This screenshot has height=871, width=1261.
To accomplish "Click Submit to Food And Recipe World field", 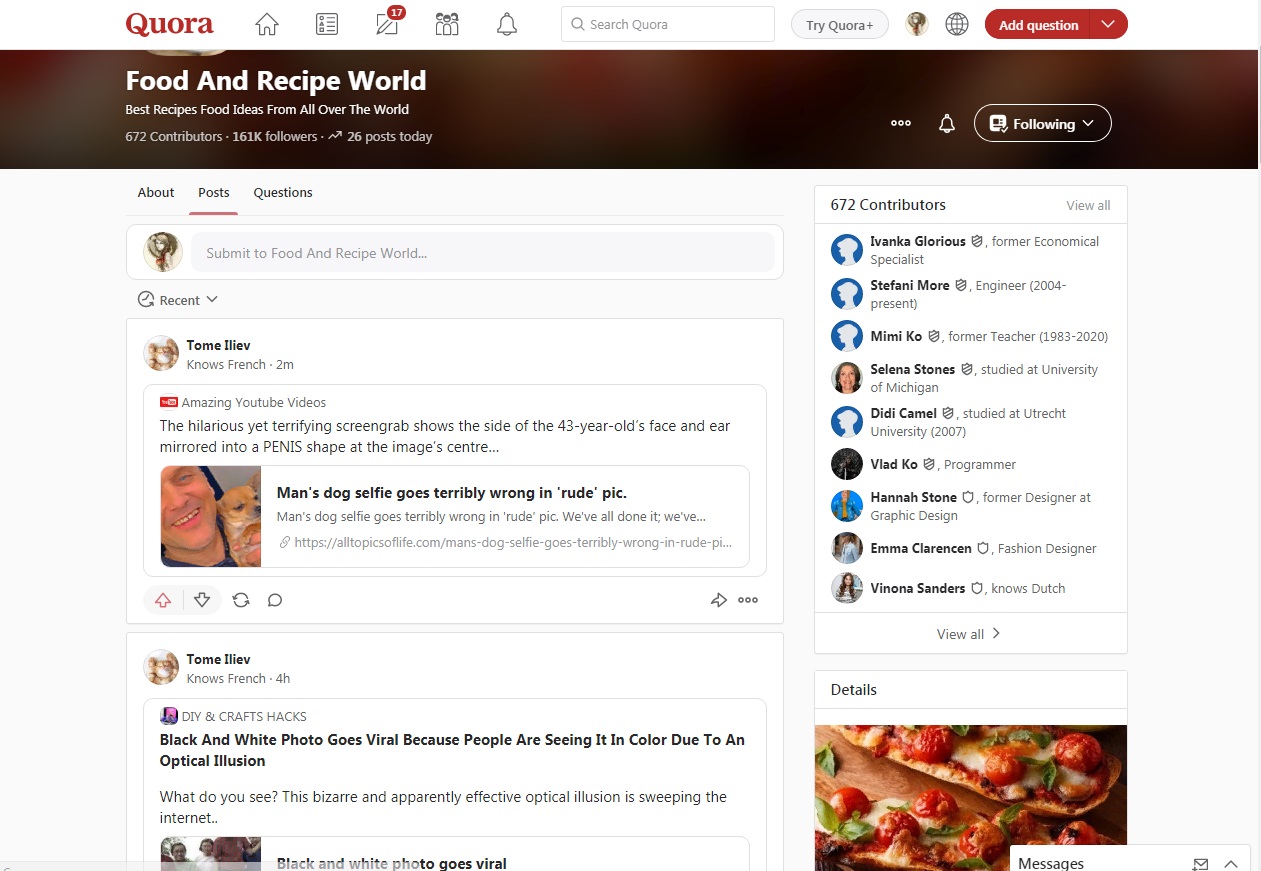I will pyautogui.click(x=483, y=253).
